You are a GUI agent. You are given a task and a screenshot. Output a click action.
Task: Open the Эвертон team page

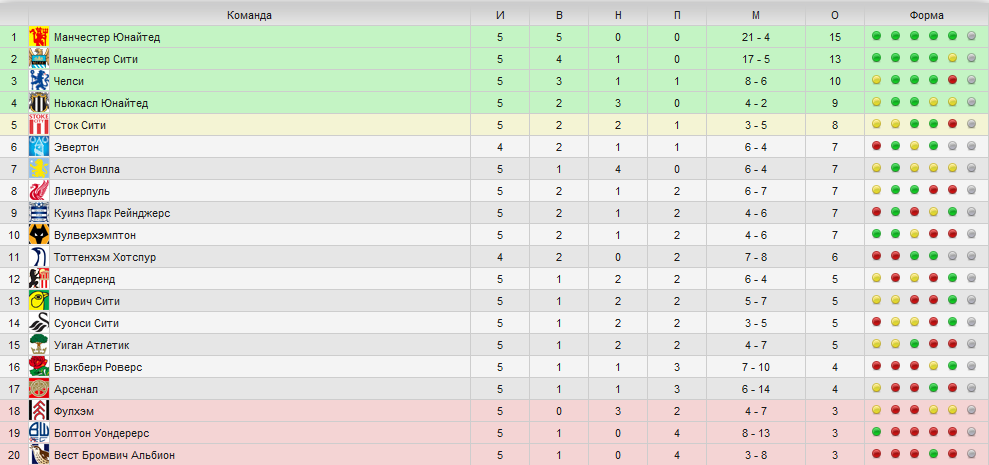[74, 147]
